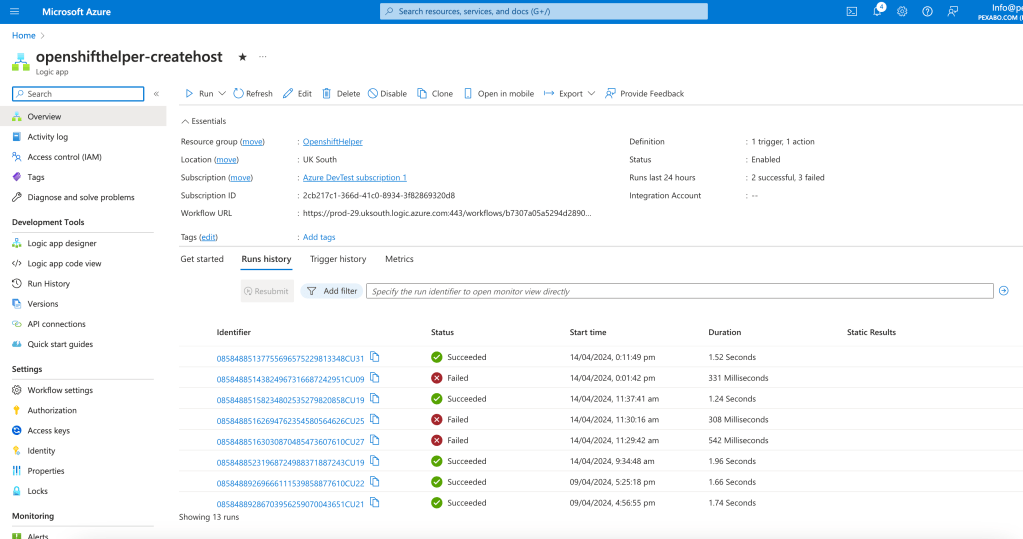The image size is (1023, 539).
Task: Expand the Run dropdown arrow
Action: click(222, 94)
